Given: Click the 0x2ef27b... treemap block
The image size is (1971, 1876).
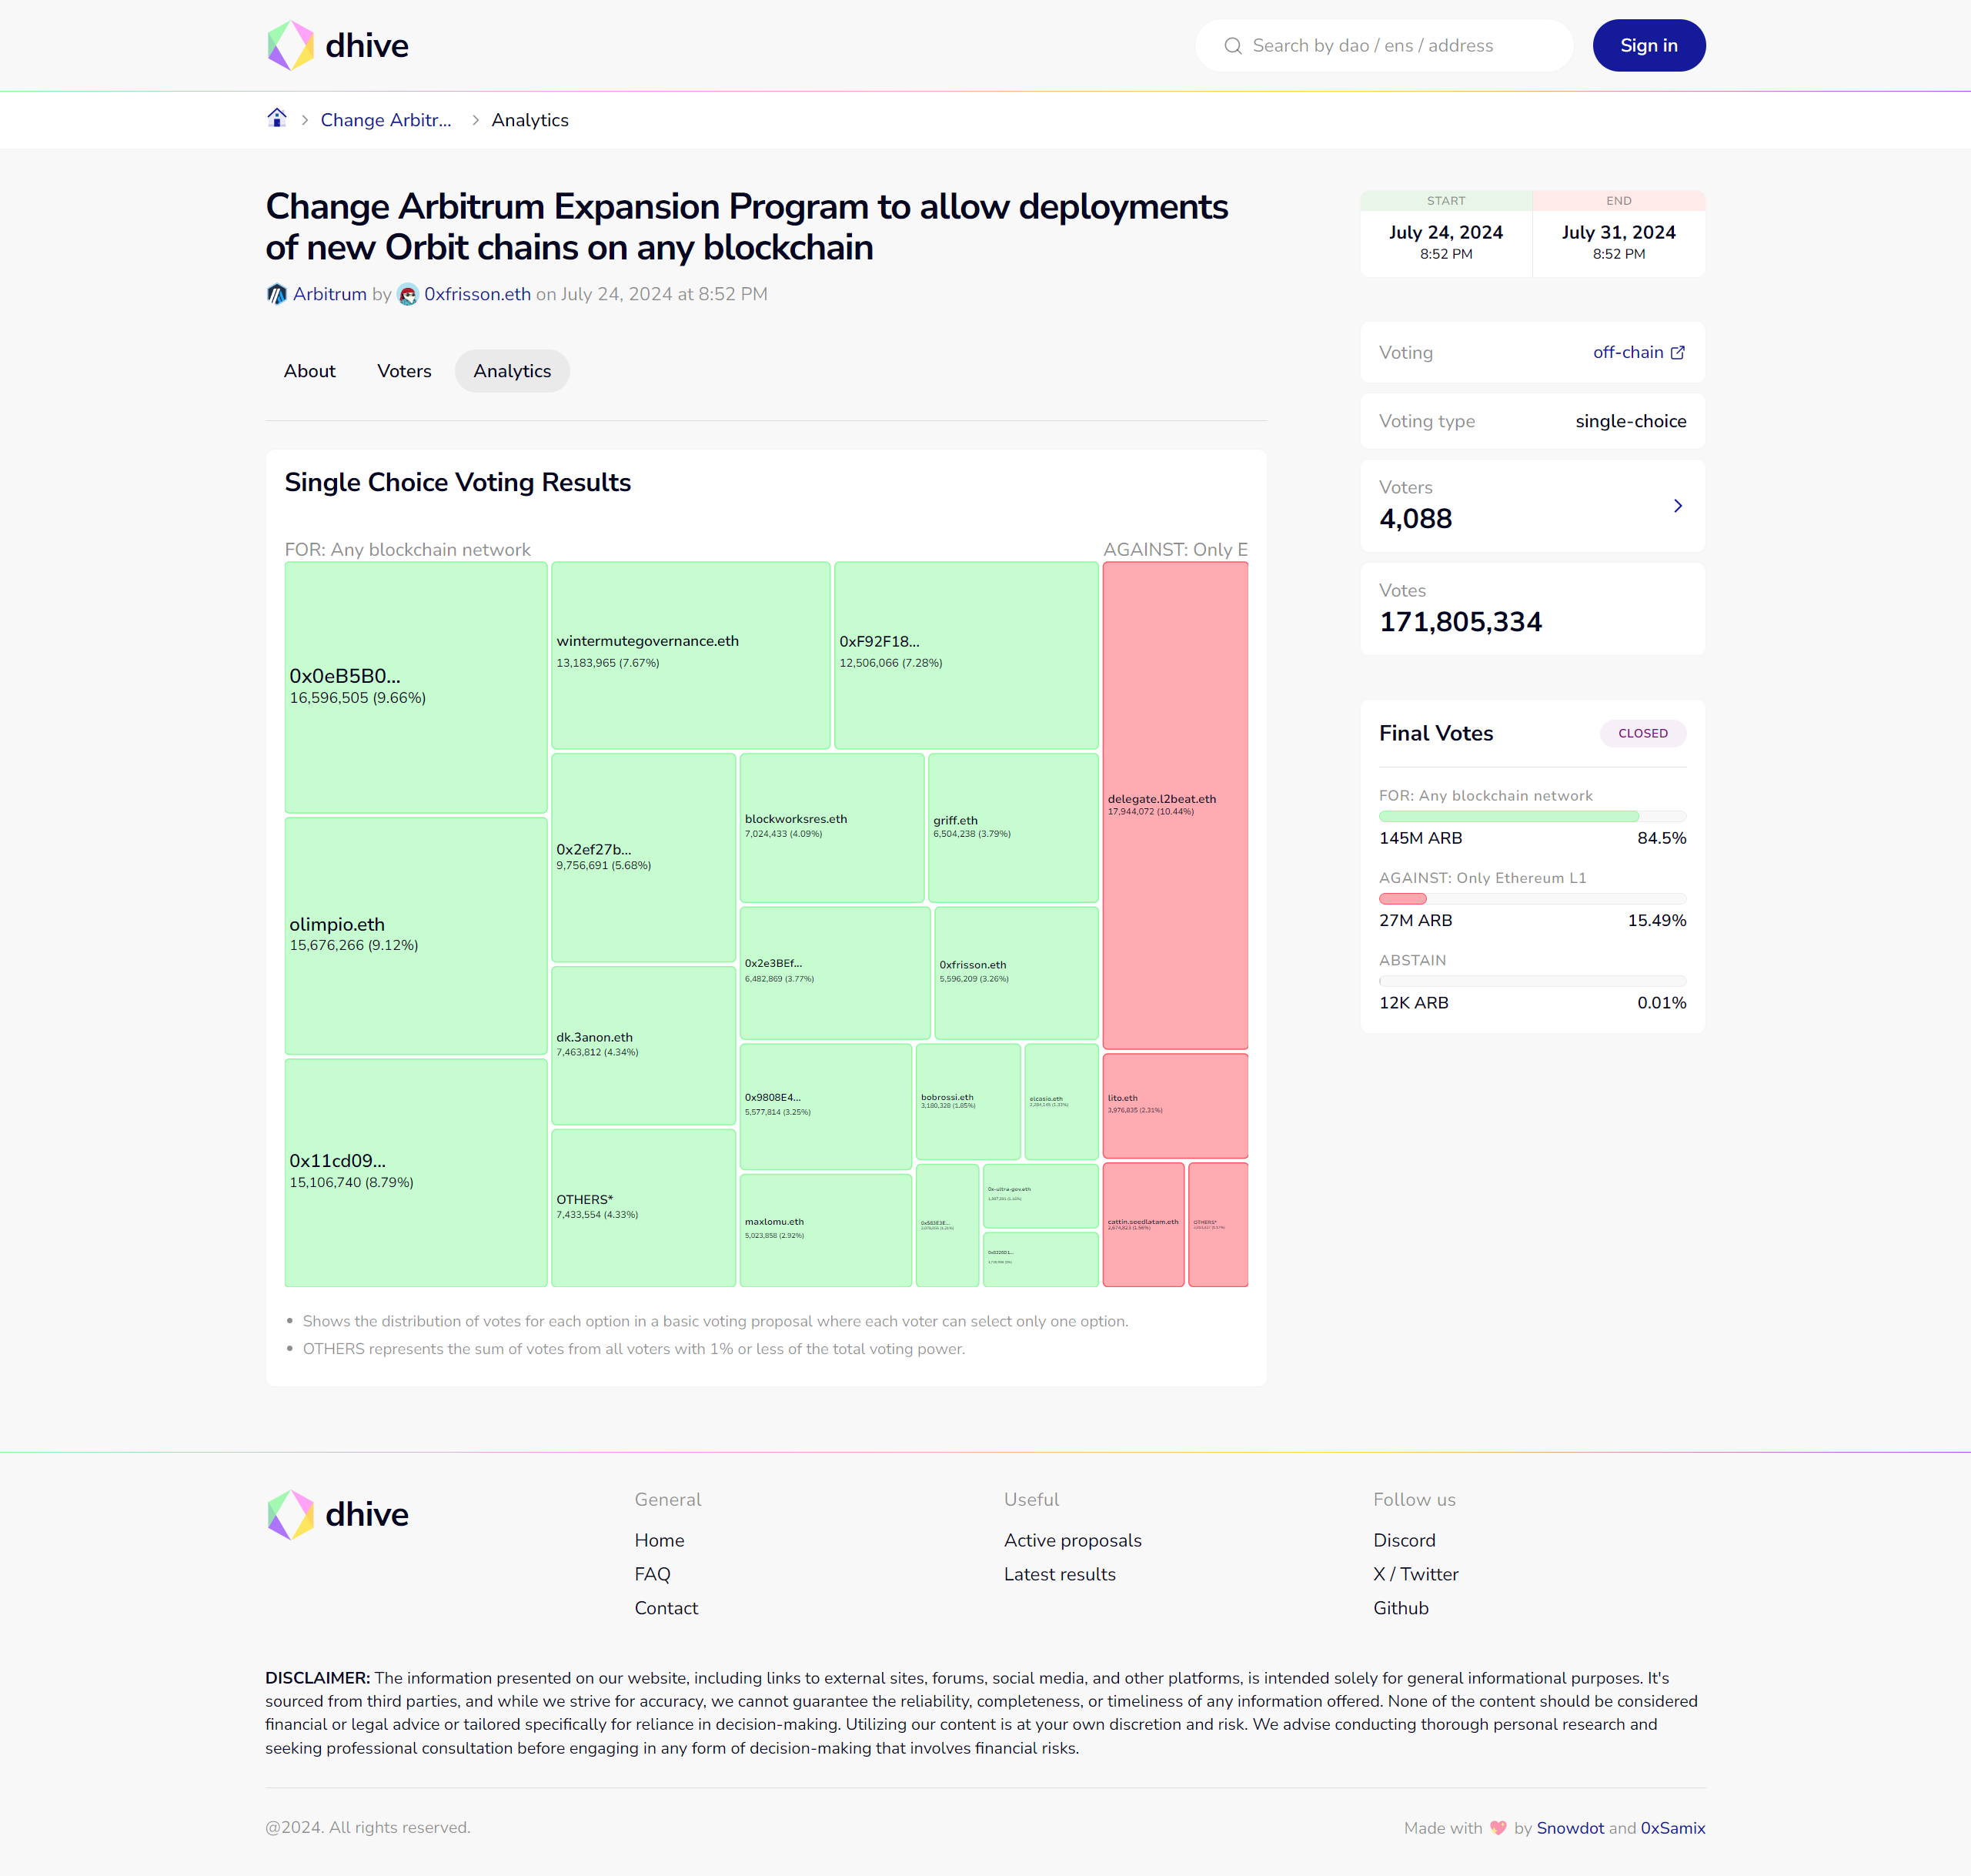Looking at the screenshot, I should coord(644,857).
